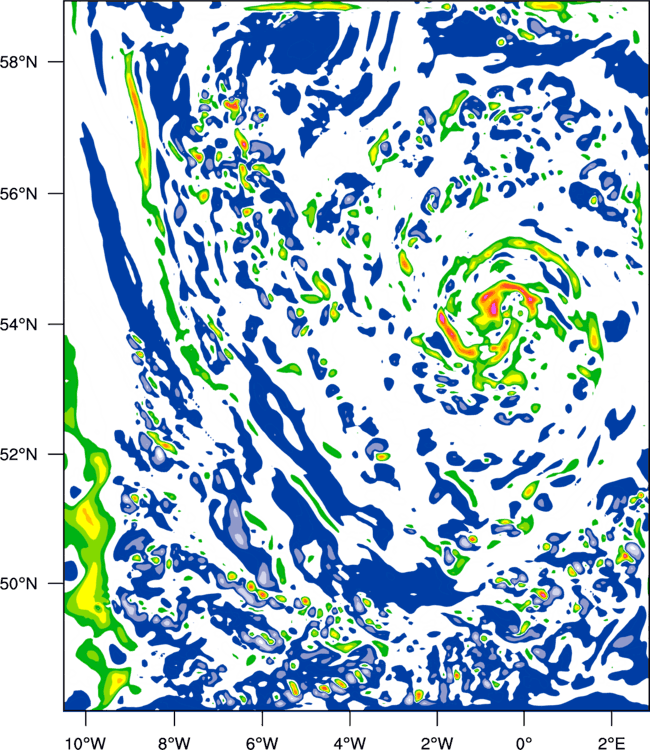Click the 6°W longitude label
This screenshot has height=750, width=650.
click(x=262, y=743)
